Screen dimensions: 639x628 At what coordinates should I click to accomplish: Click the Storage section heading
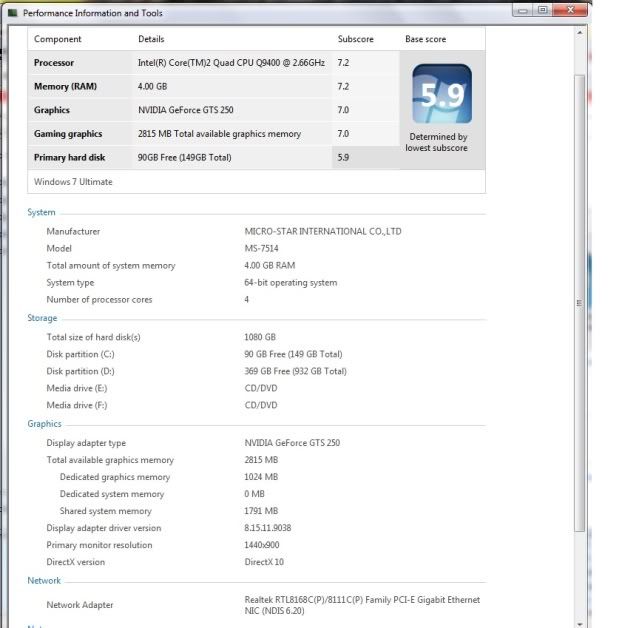[x=43, y=318]
